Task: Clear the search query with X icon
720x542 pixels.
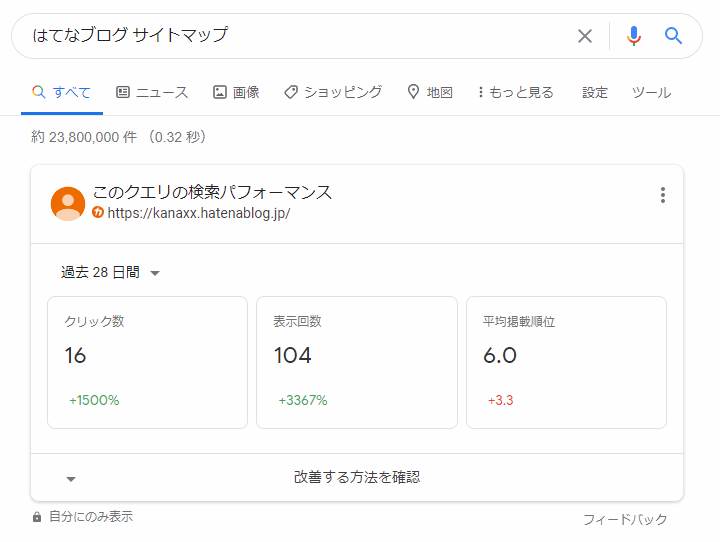Action: click(585, 36)
